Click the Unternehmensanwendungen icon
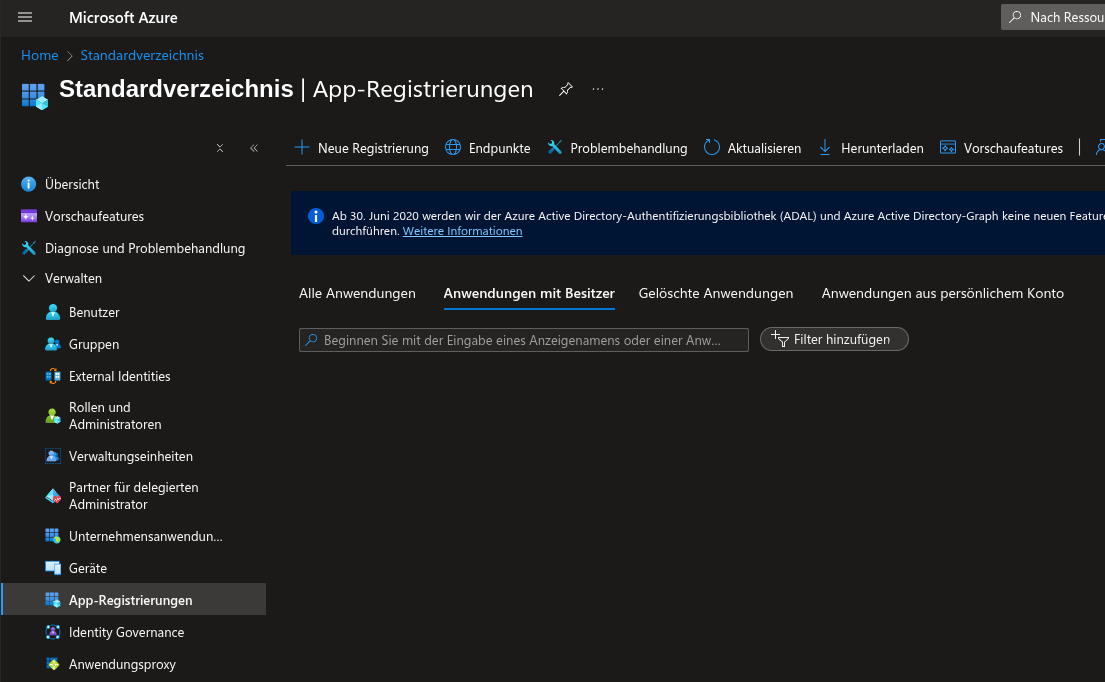This screenshot has height=682, width=1105. pos(53,536)
